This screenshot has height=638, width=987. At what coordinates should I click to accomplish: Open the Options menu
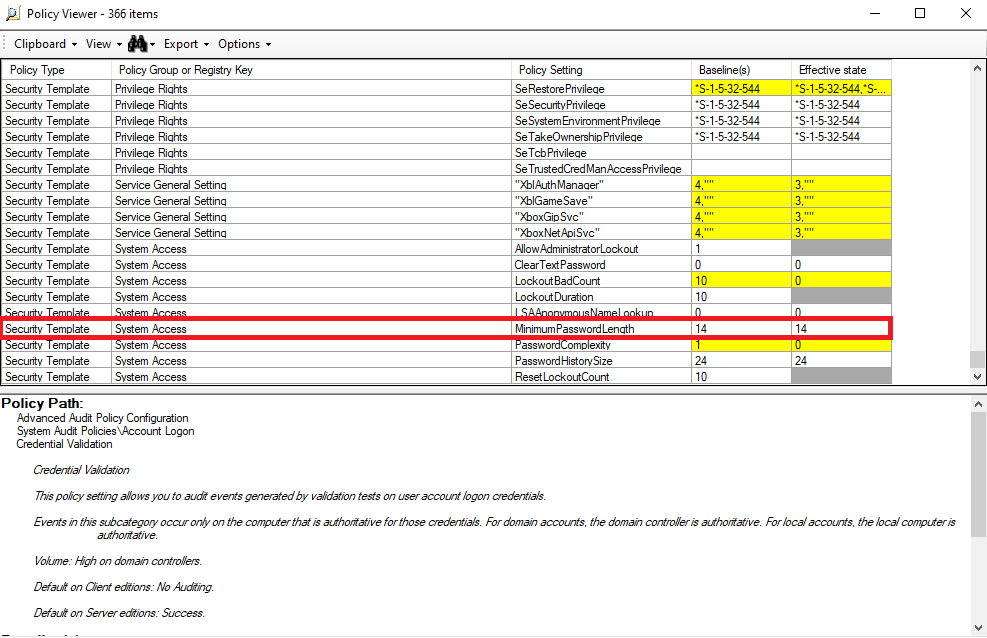[x=244, y=44]
